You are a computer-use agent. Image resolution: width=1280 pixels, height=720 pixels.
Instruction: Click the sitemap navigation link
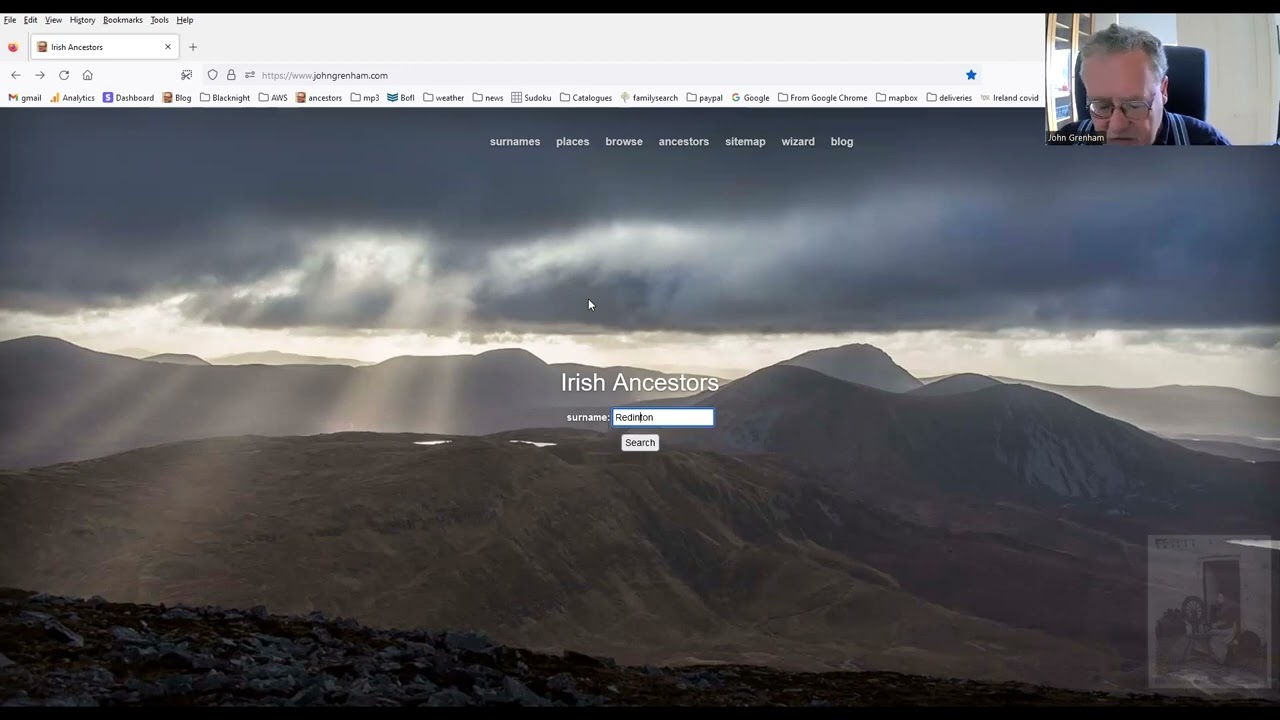click(x=745, y=142)
